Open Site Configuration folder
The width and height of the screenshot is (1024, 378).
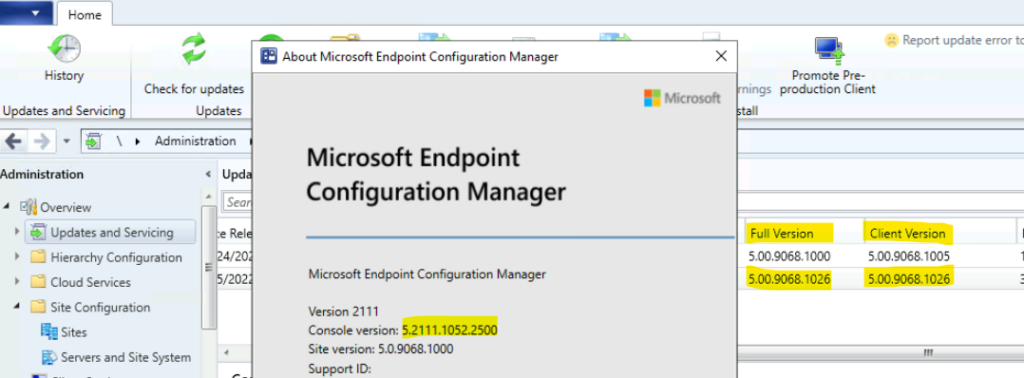pos(100,307)
